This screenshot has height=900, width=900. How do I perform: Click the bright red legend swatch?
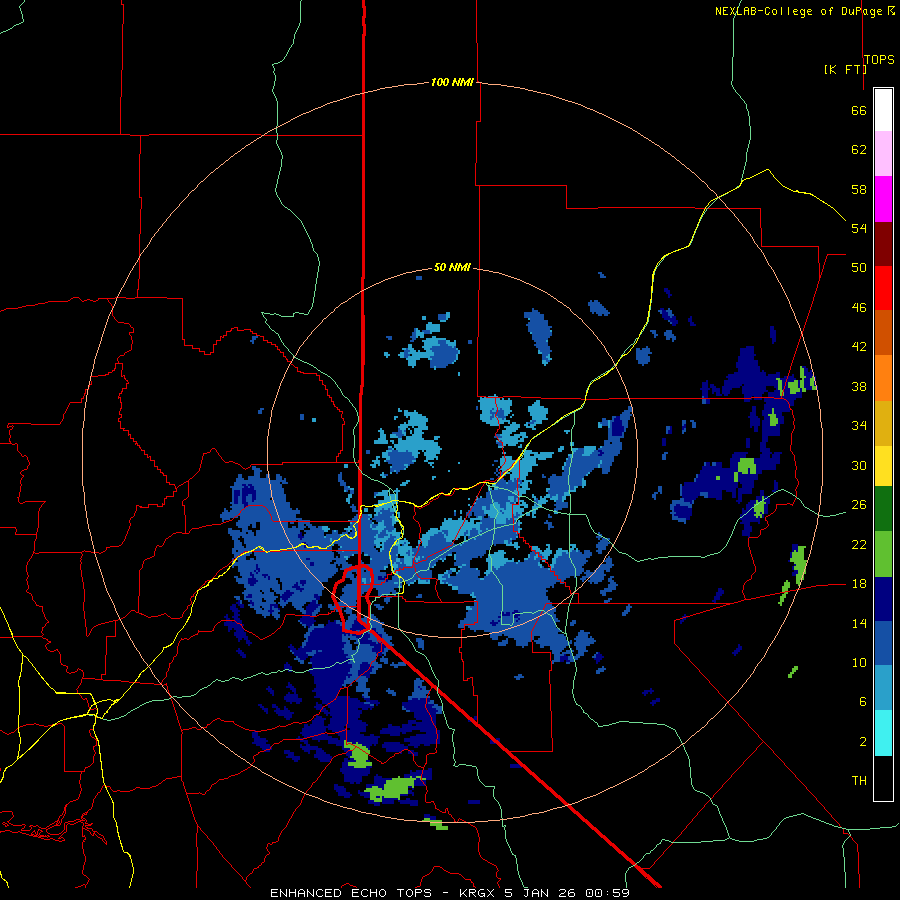883,288
